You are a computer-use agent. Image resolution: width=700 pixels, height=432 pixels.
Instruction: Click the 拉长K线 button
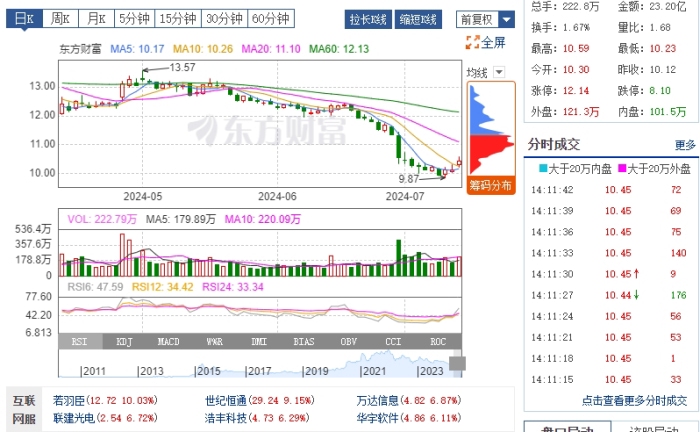[x=368, y=20]
